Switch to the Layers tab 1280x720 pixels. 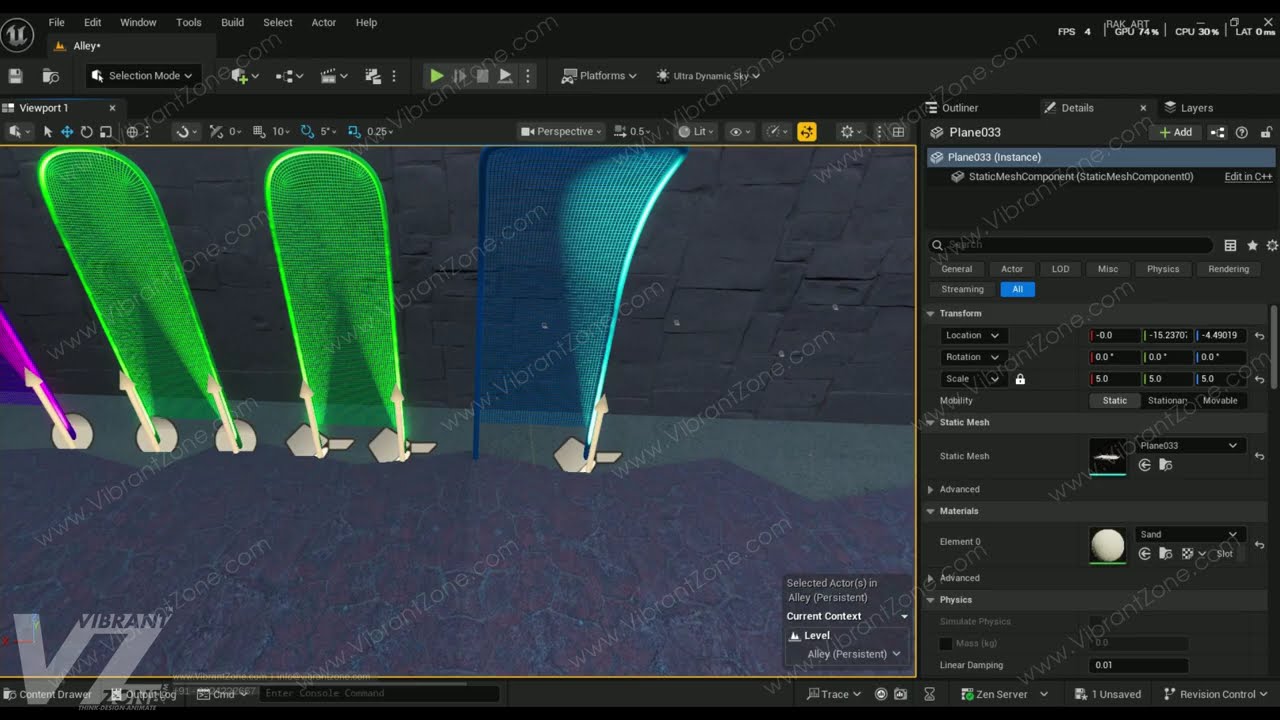1196,108
